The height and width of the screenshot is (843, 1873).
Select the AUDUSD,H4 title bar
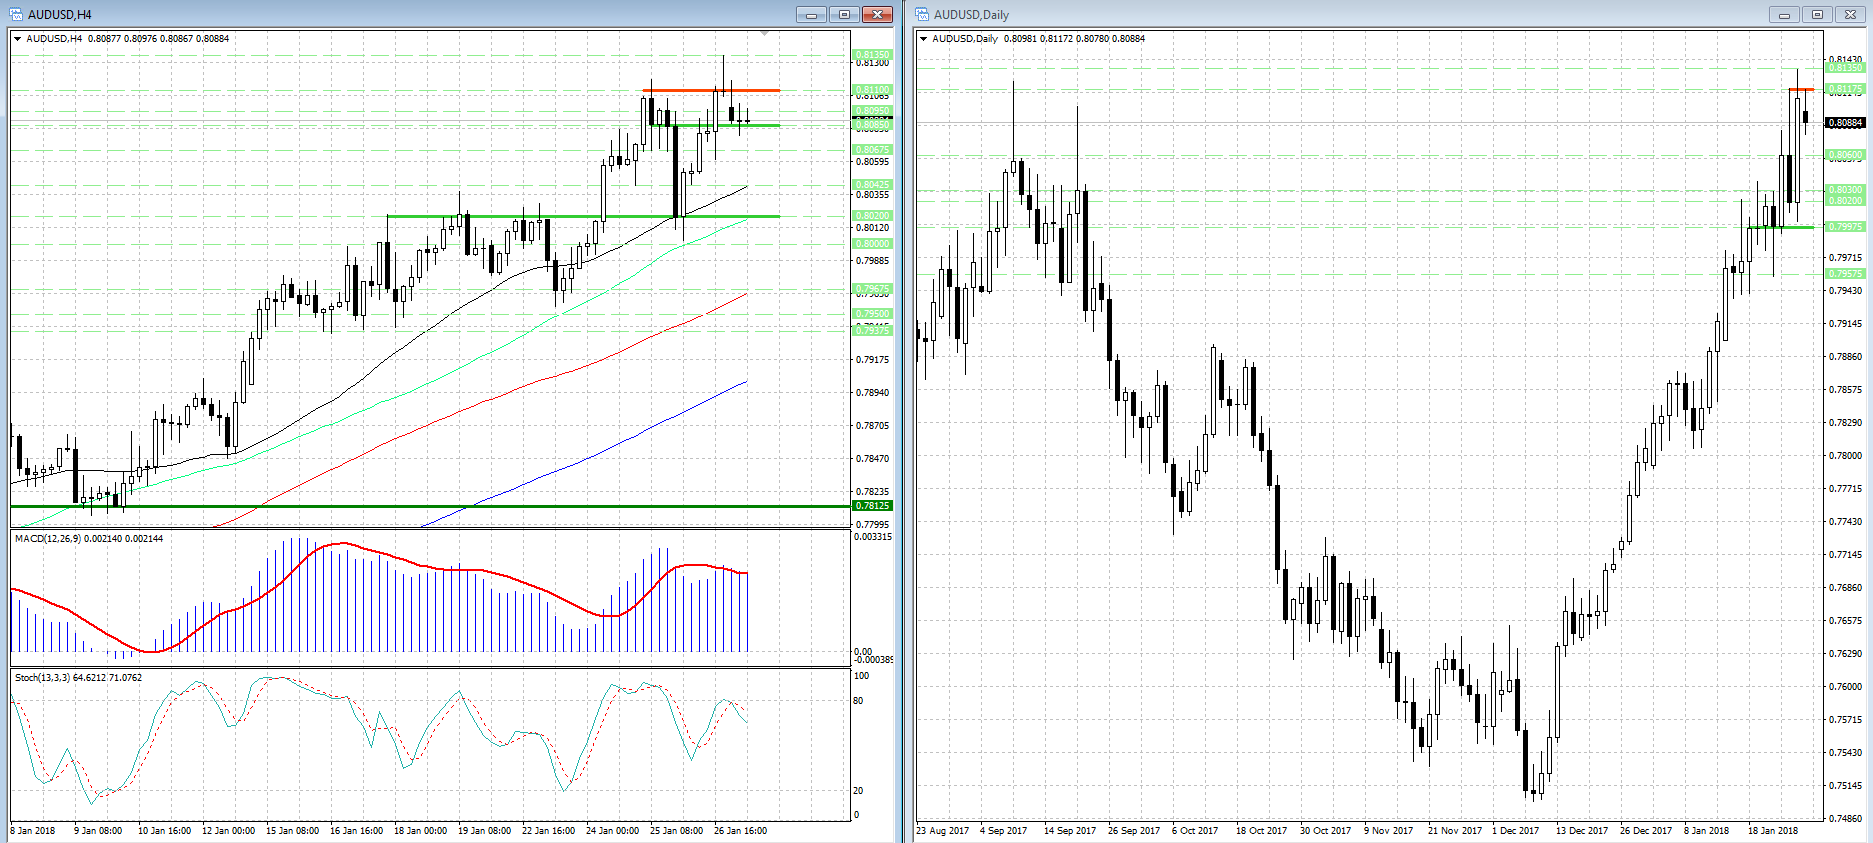[x=400, y=14]
